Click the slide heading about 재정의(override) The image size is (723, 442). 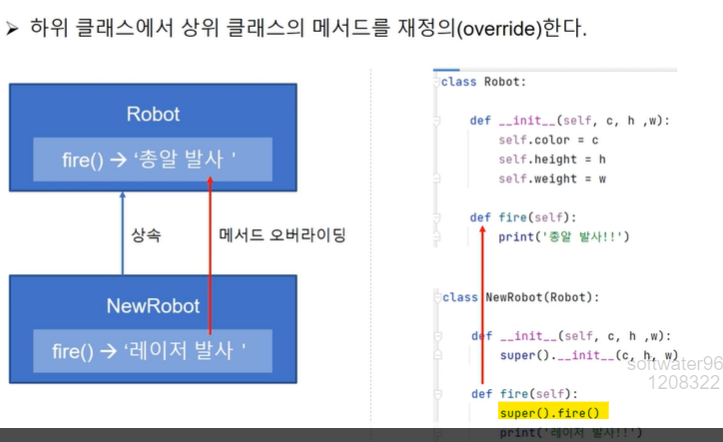click(x=308, y=28)
